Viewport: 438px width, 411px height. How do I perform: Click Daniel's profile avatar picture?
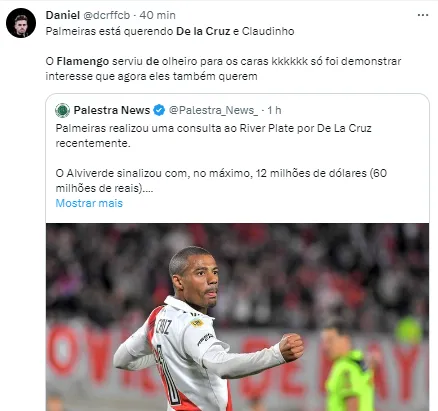tap(21, 23)
